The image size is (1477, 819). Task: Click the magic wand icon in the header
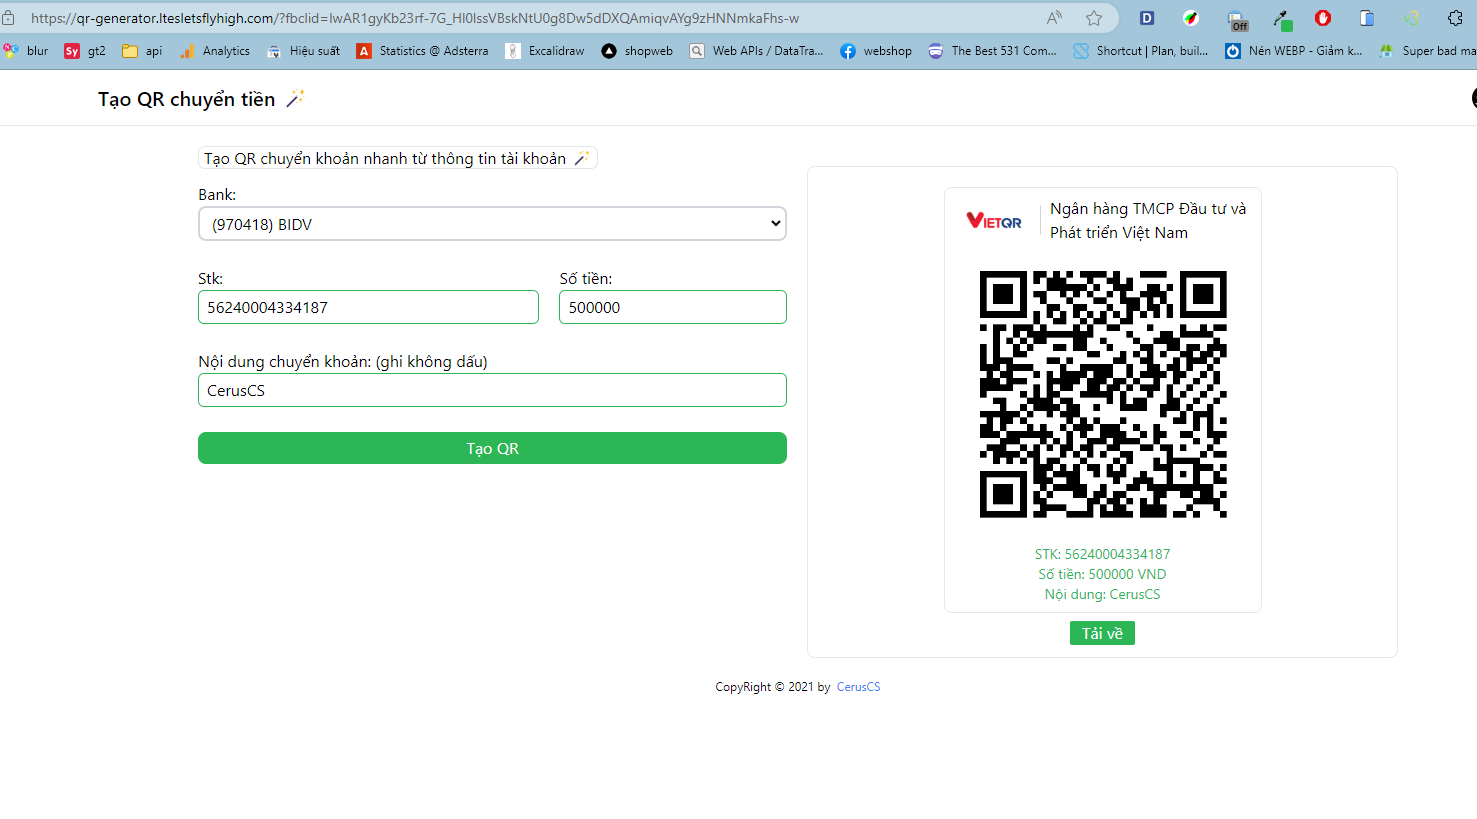point(294,98)
